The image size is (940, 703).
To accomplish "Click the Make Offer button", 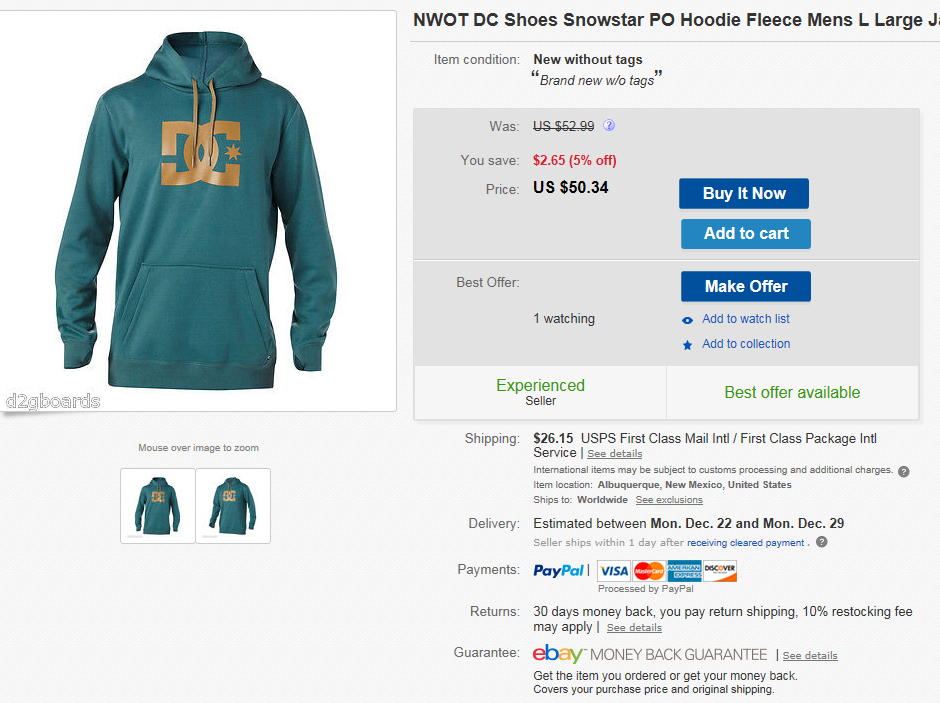I will click(x=746, y=286).
